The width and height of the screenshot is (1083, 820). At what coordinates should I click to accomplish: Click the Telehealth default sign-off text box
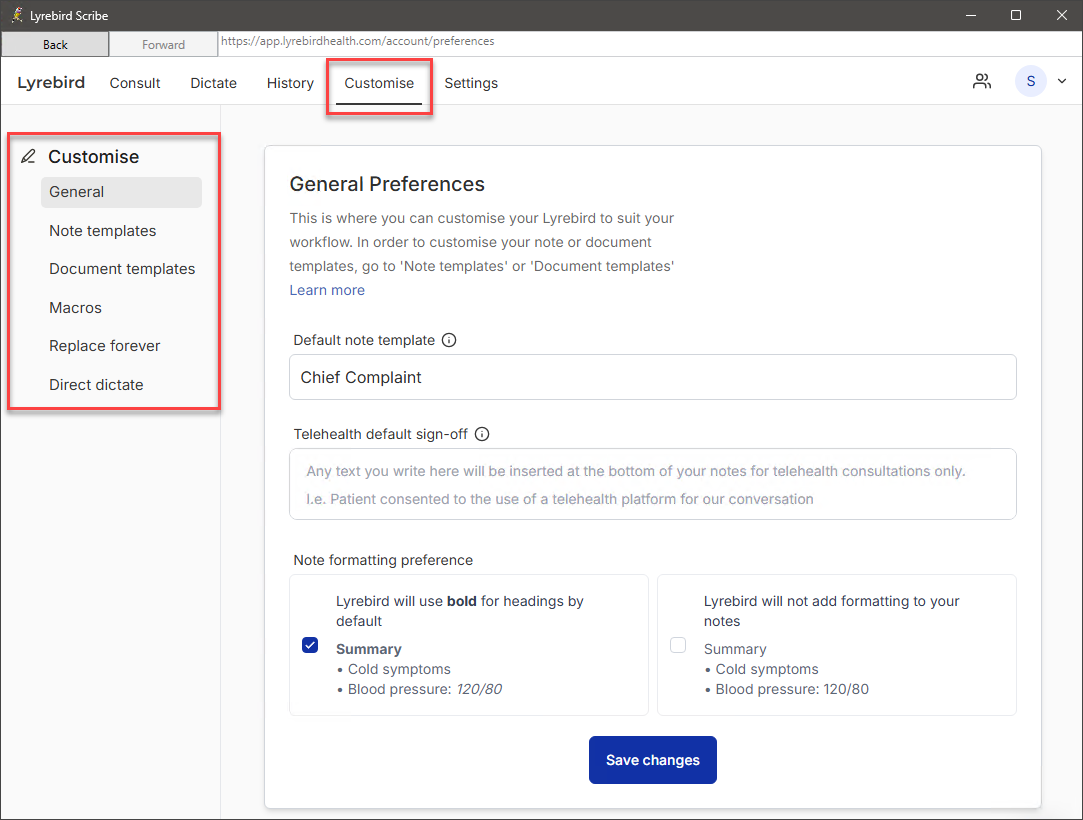point(653,484)
